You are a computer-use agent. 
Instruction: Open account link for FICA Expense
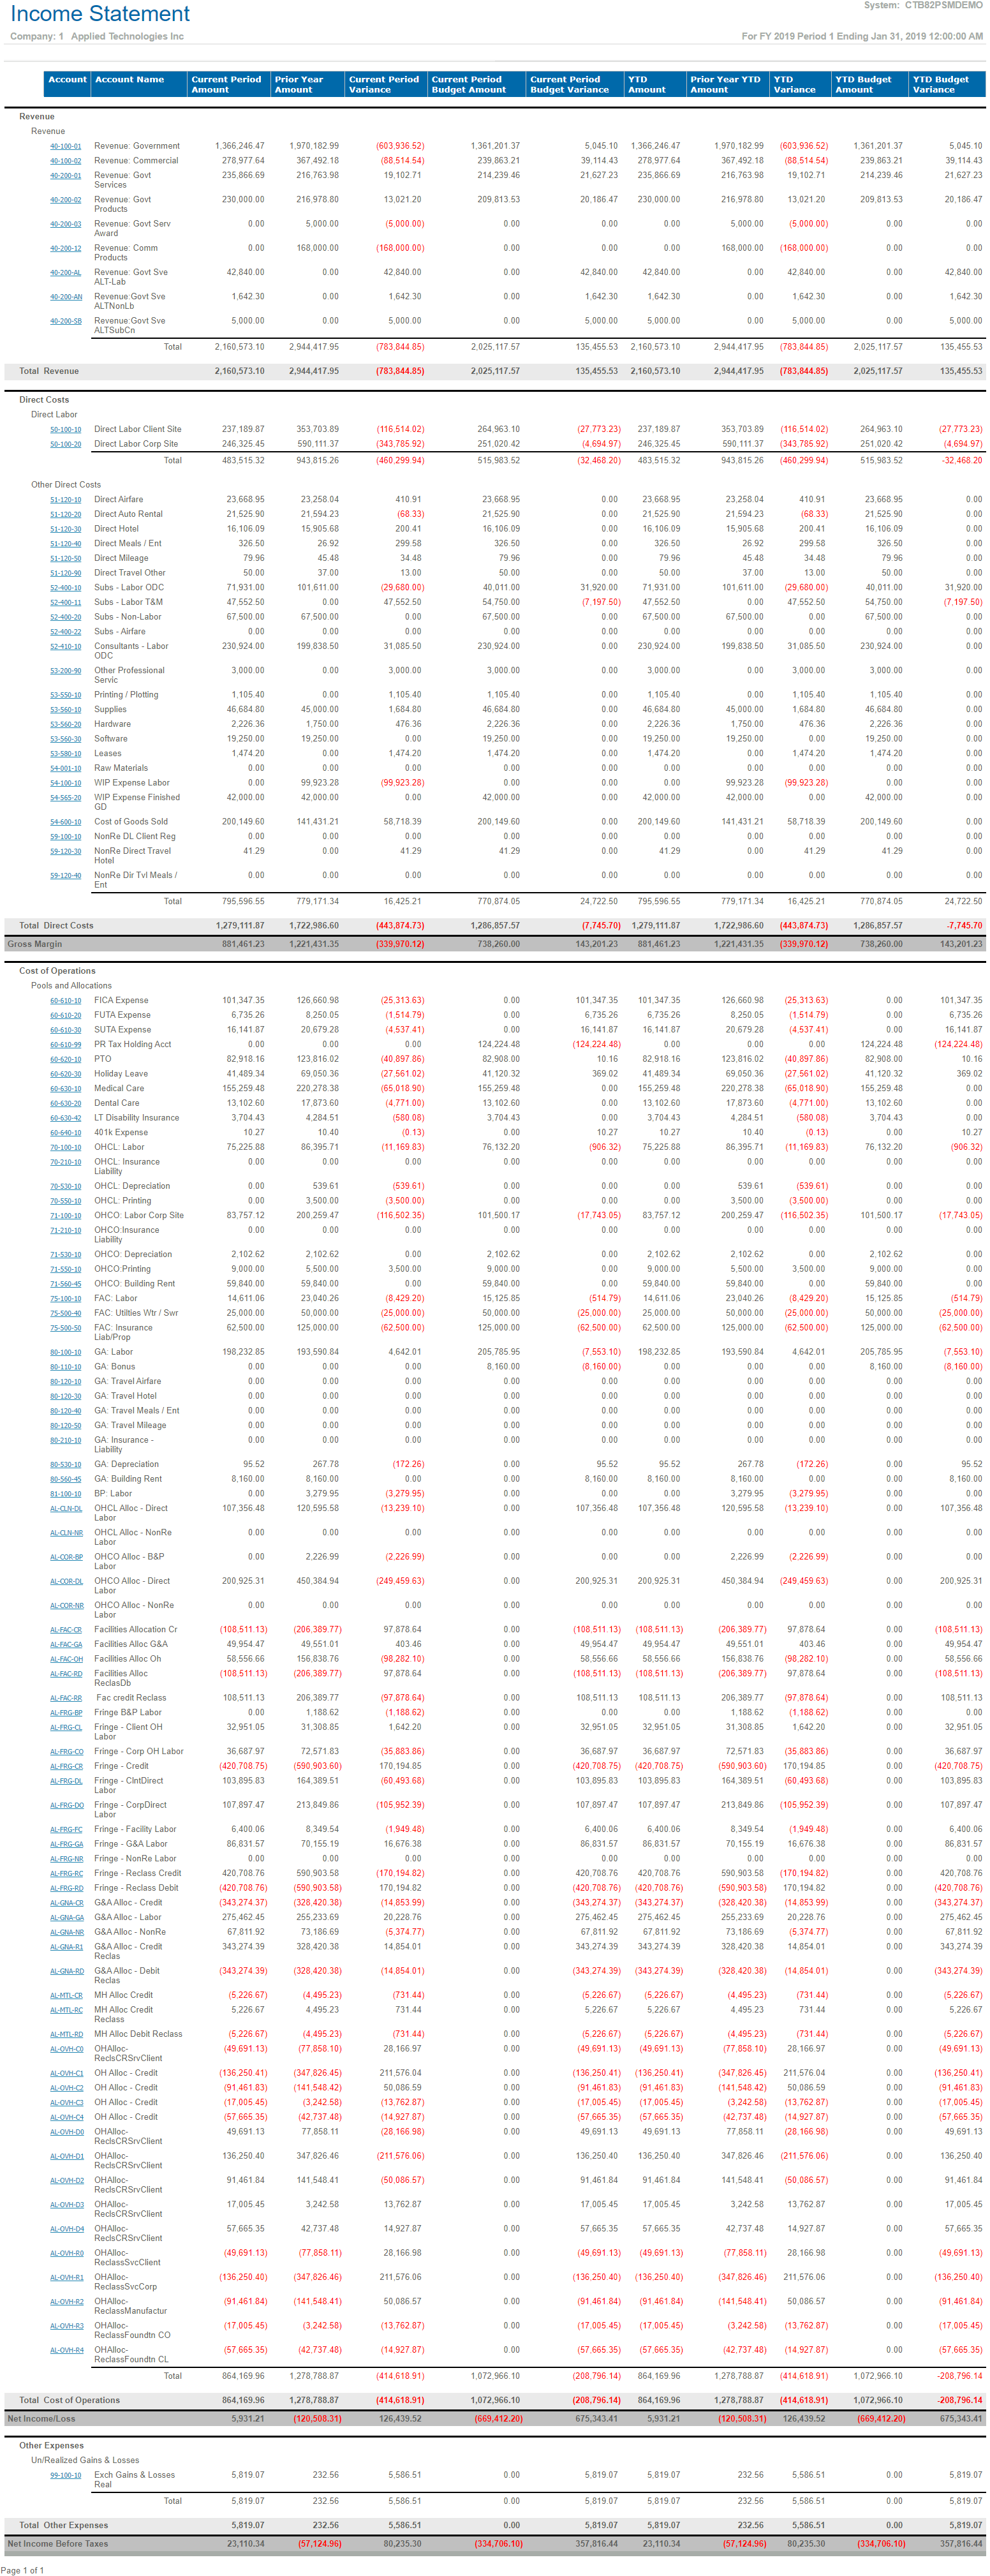66,1001
